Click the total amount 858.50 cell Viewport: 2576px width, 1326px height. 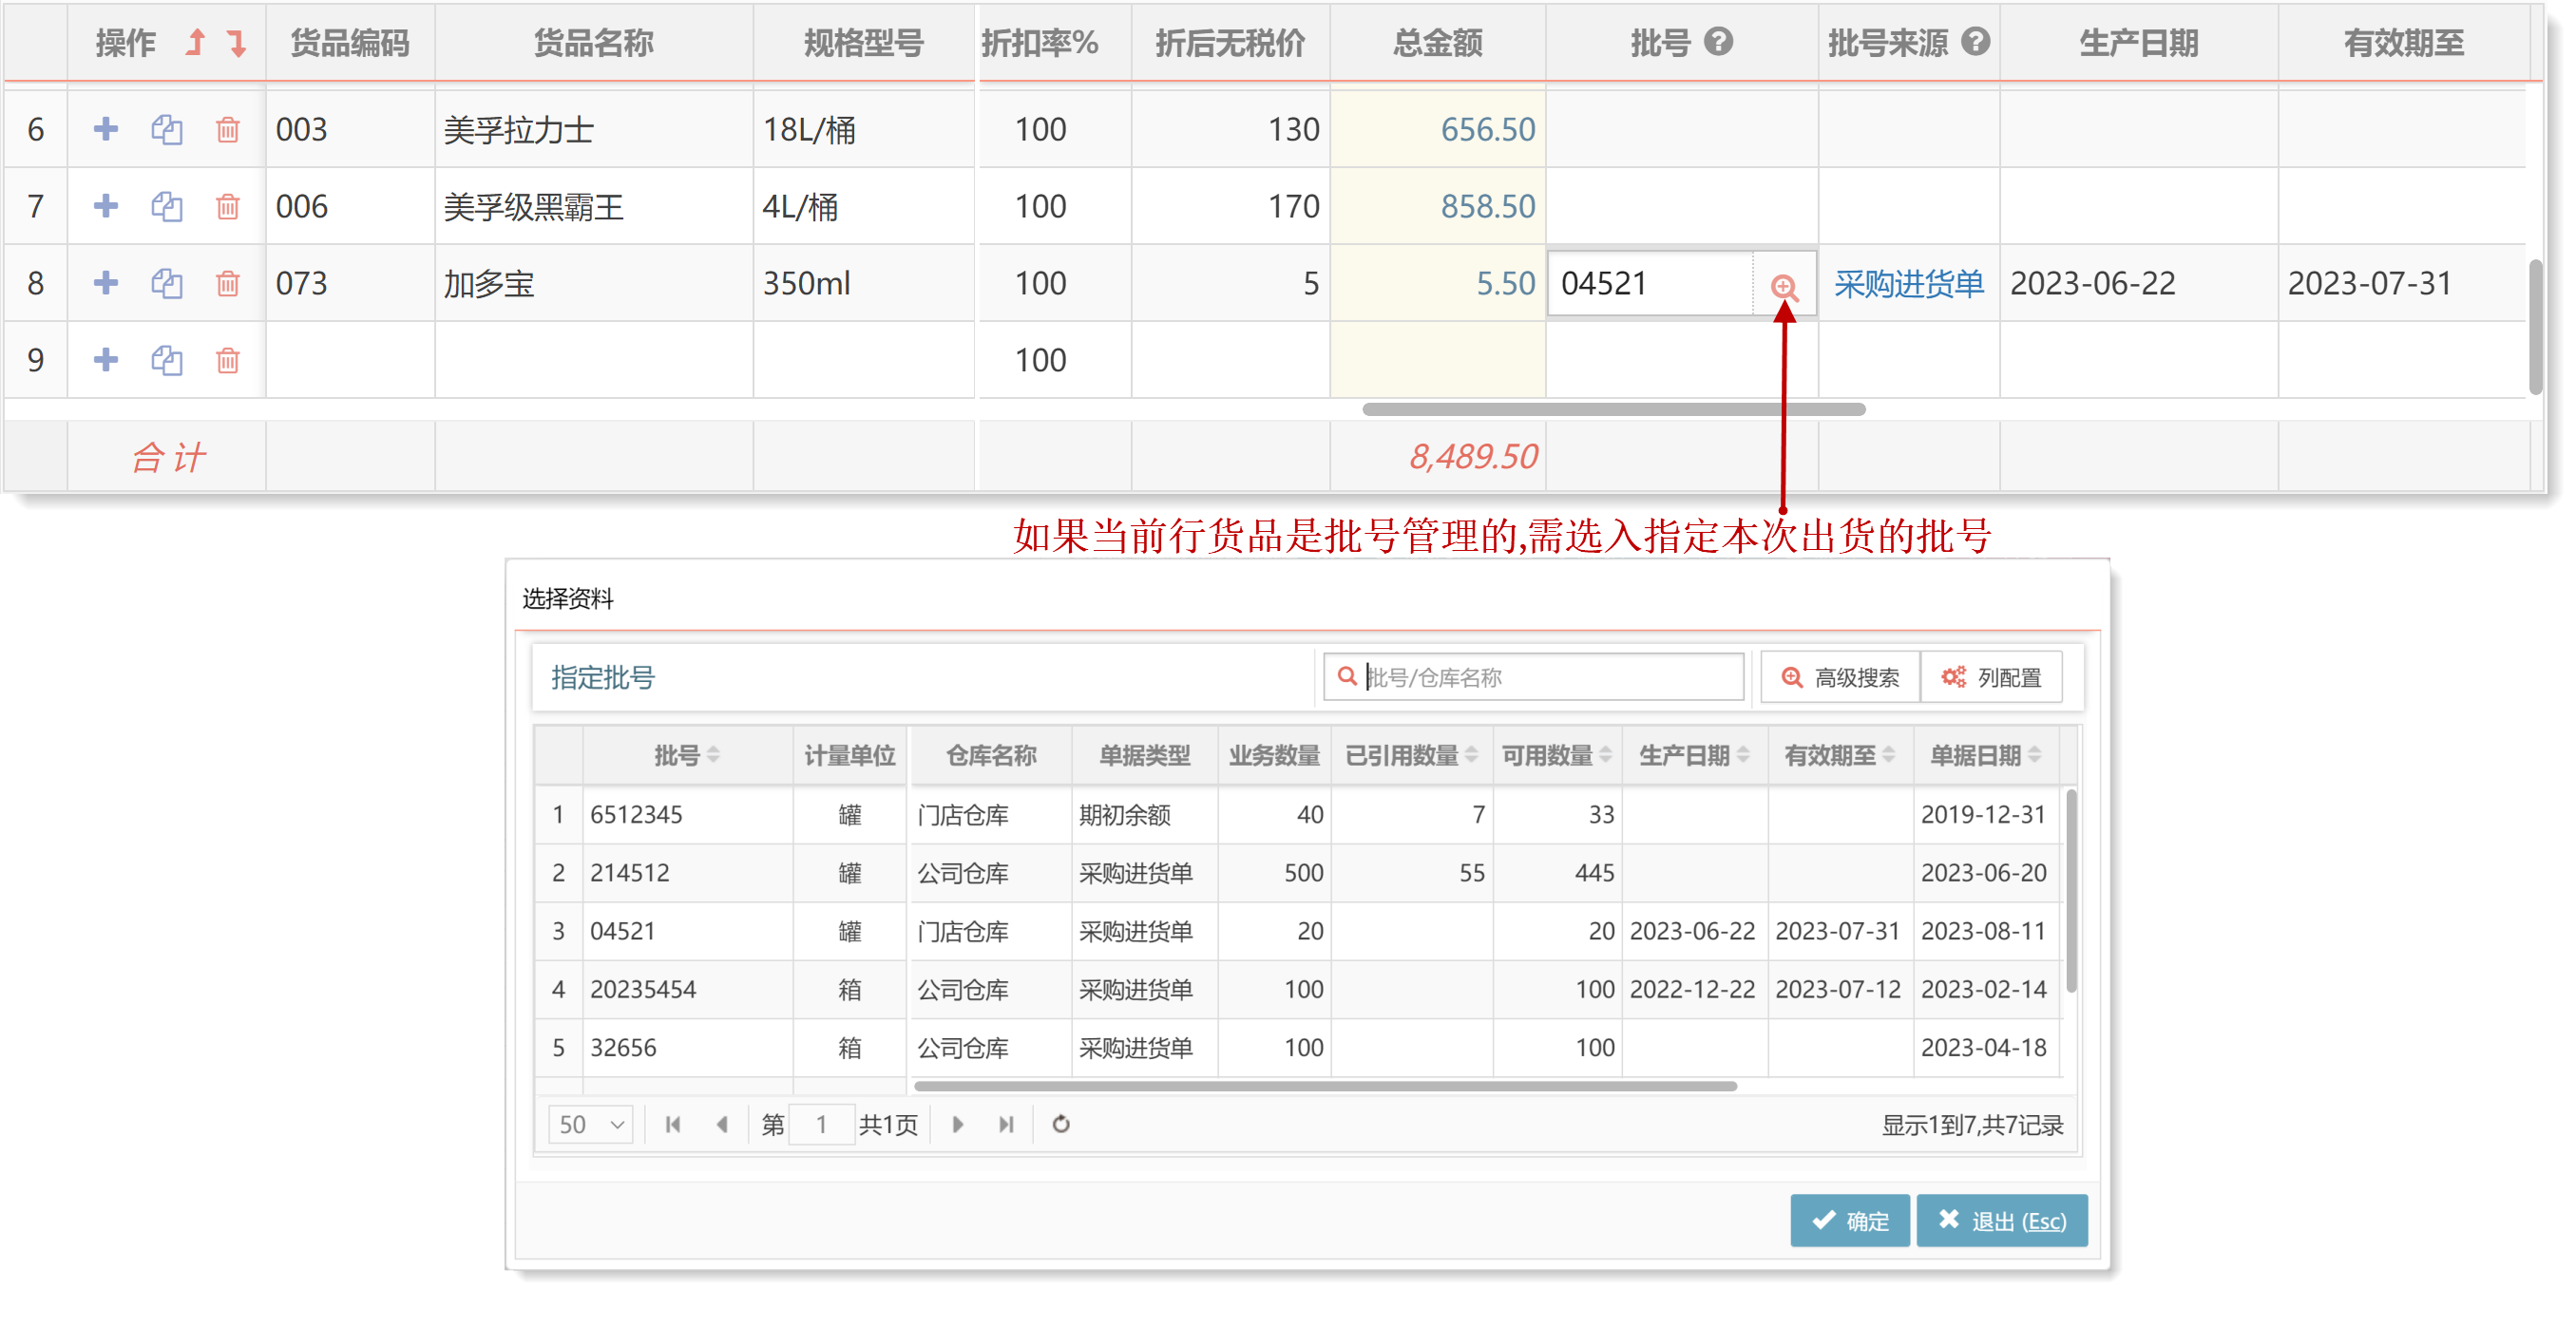click(1438, 206)
